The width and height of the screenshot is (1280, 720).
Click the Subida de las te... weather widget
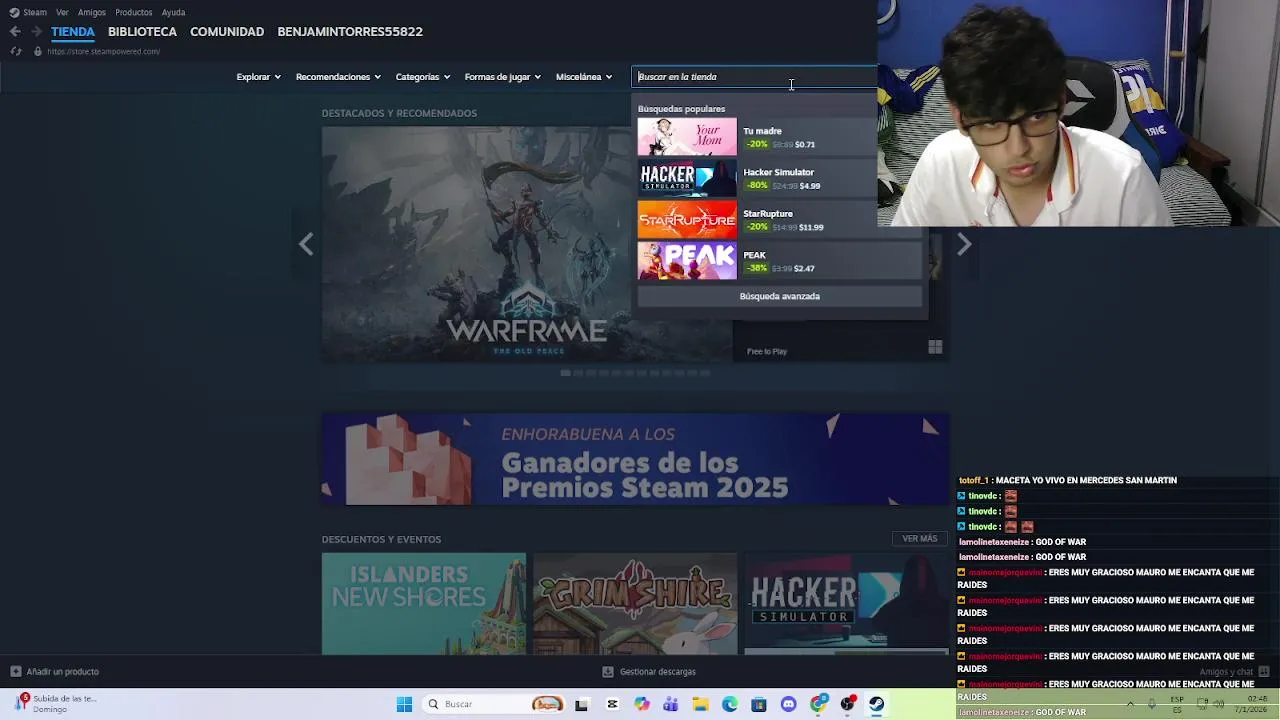click(55, 704)
